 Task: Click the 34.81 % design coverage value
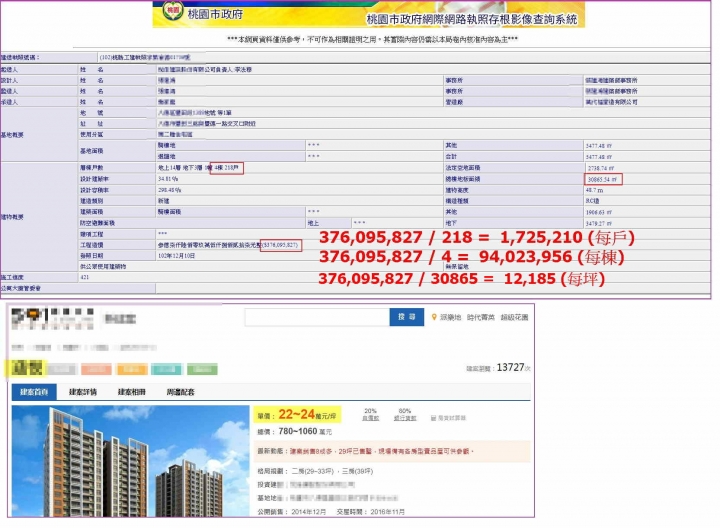(169, 179)
